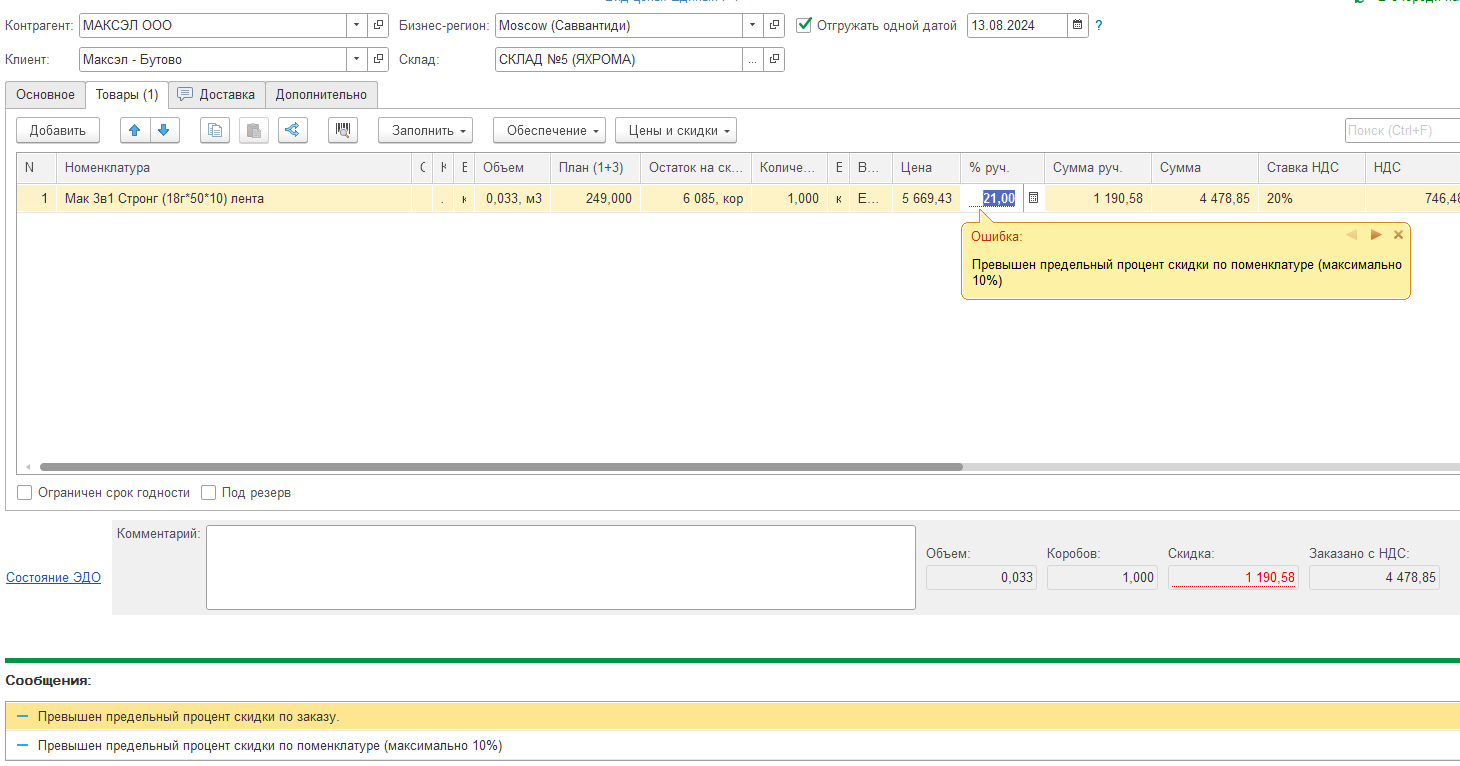The width and height of the screenshot is (1460, 766).
Task: Close the Ошибка error tooltip
Action: (1398, 235)
